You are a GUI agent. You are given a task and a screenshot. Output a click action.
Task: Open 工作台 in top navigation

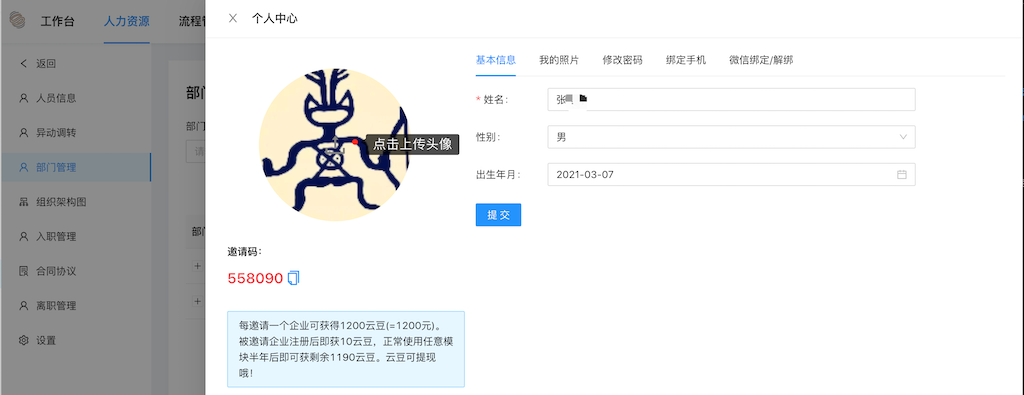coord(57,21)
